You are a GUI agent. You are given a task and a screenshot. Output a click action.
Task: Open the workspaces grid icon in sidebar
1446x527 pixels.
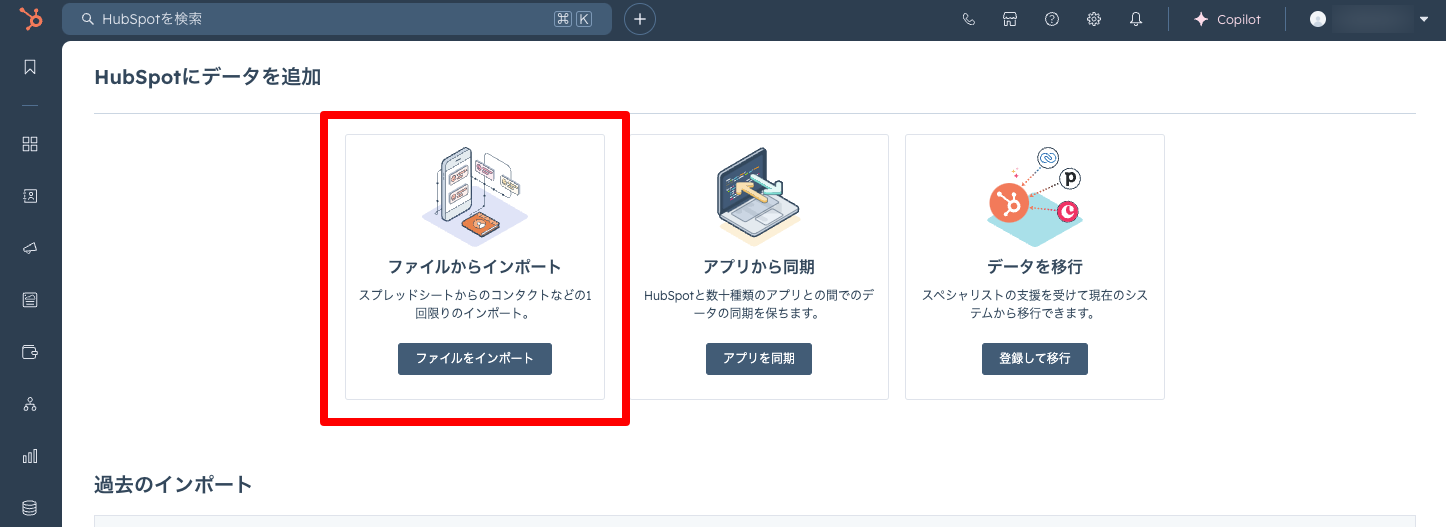pos(30,144)
